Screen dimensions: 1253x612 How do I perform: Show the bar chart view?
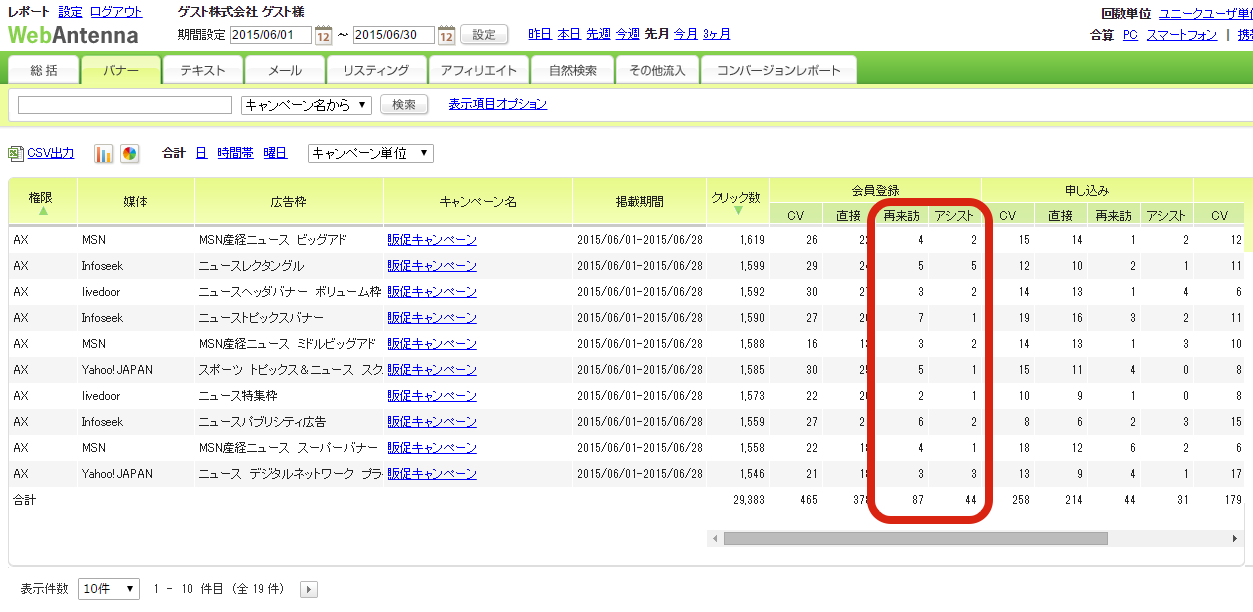104,154
